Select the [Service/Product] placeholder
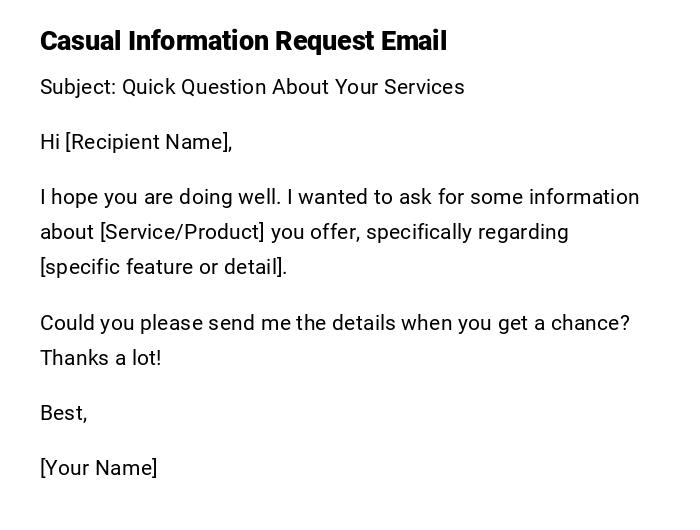 coord(182,232)
